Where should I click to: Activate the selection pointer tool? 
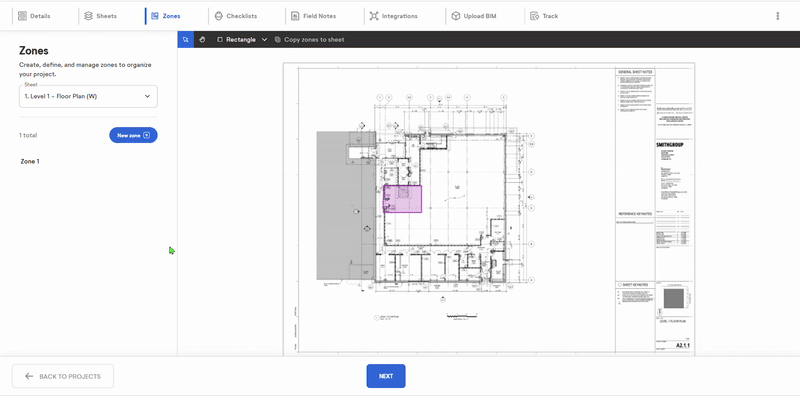186,39
